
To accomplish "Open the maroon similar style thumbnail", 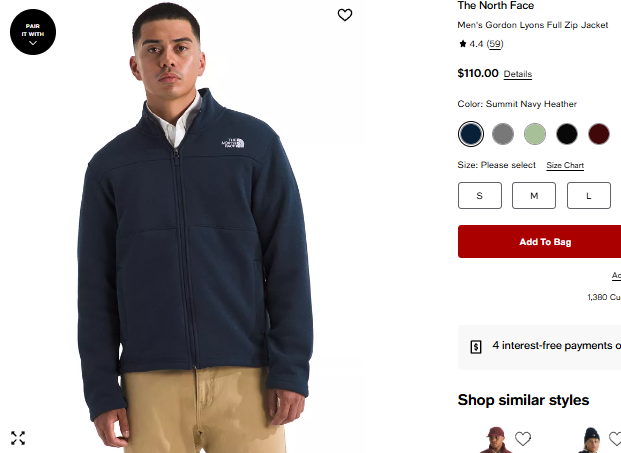I will coord(495,440).
